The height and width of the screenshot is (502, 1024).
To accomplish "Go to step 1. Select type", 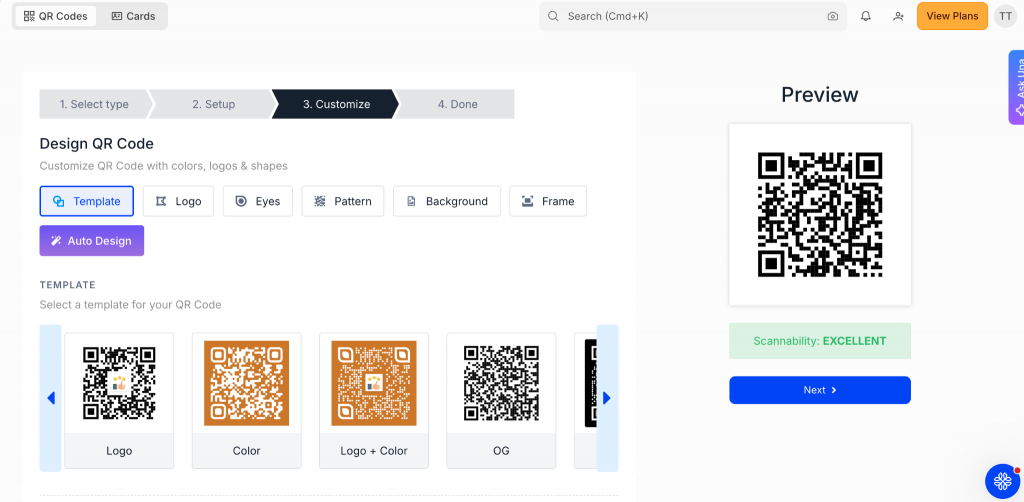I will [94, 104].
